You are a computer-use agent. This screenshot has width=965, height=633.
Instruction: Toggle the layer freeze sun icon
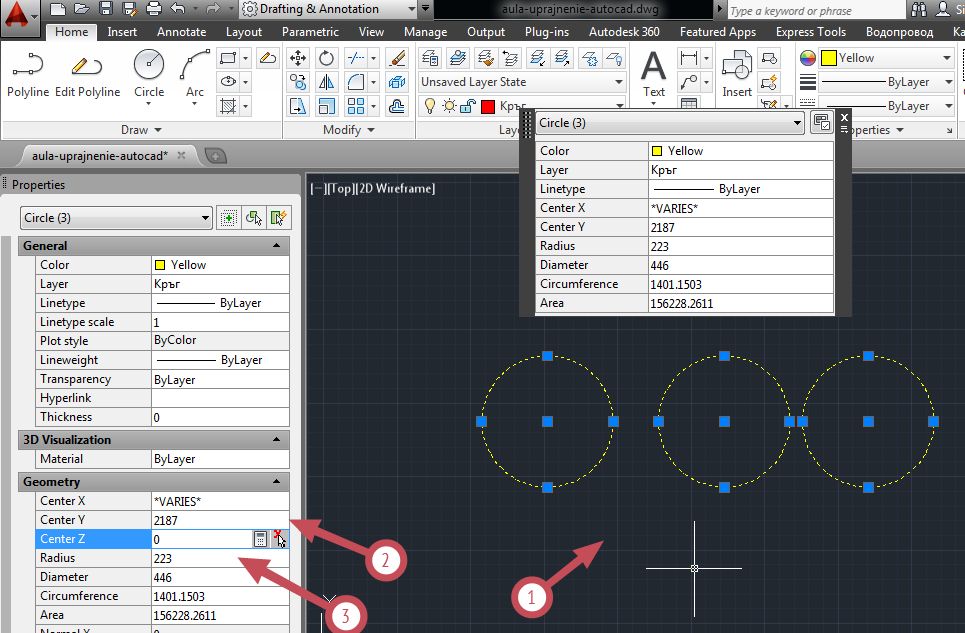pyautogui.click(x=449, y=106)
